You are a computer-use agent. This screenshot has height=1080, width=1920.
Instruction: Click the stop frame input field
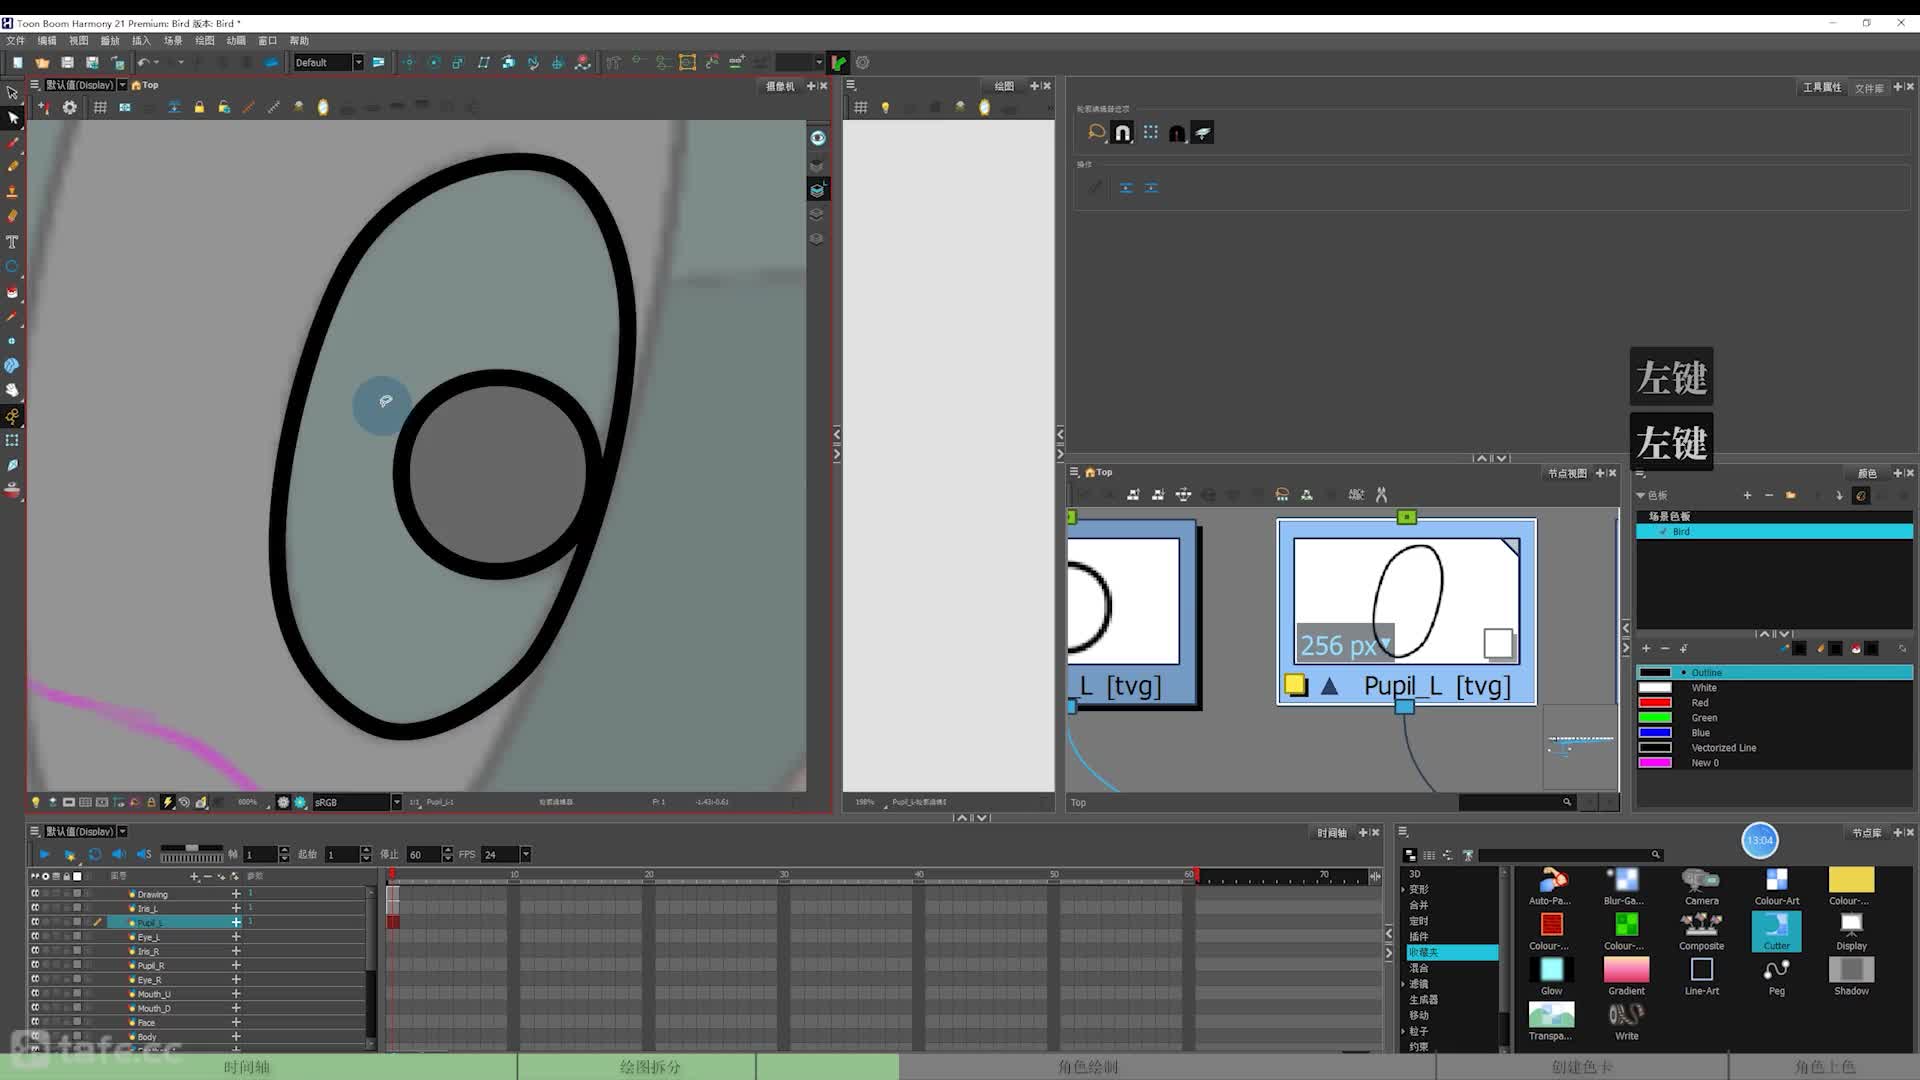click(x=423, y=854)
